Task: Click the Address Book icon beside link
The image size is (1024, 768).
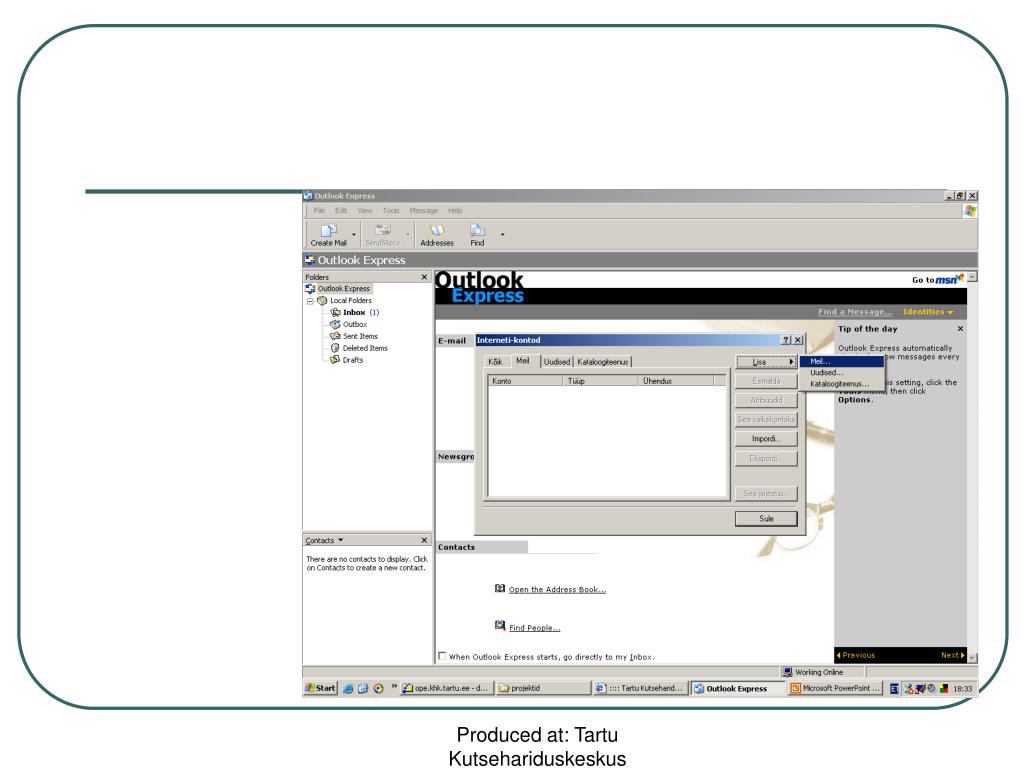Action: (500, 588)
